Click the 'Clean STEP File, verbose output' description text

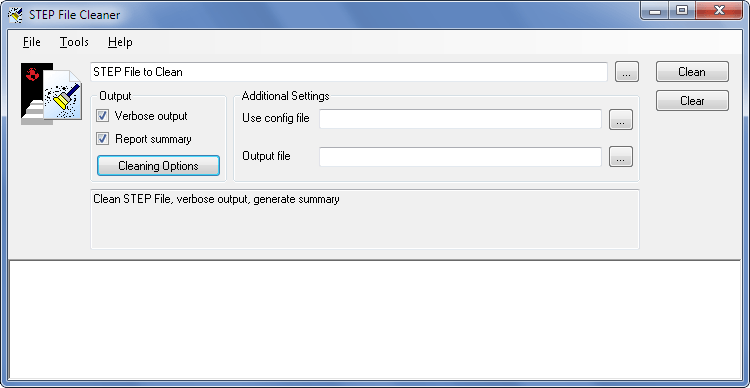(x=216, y=199)
